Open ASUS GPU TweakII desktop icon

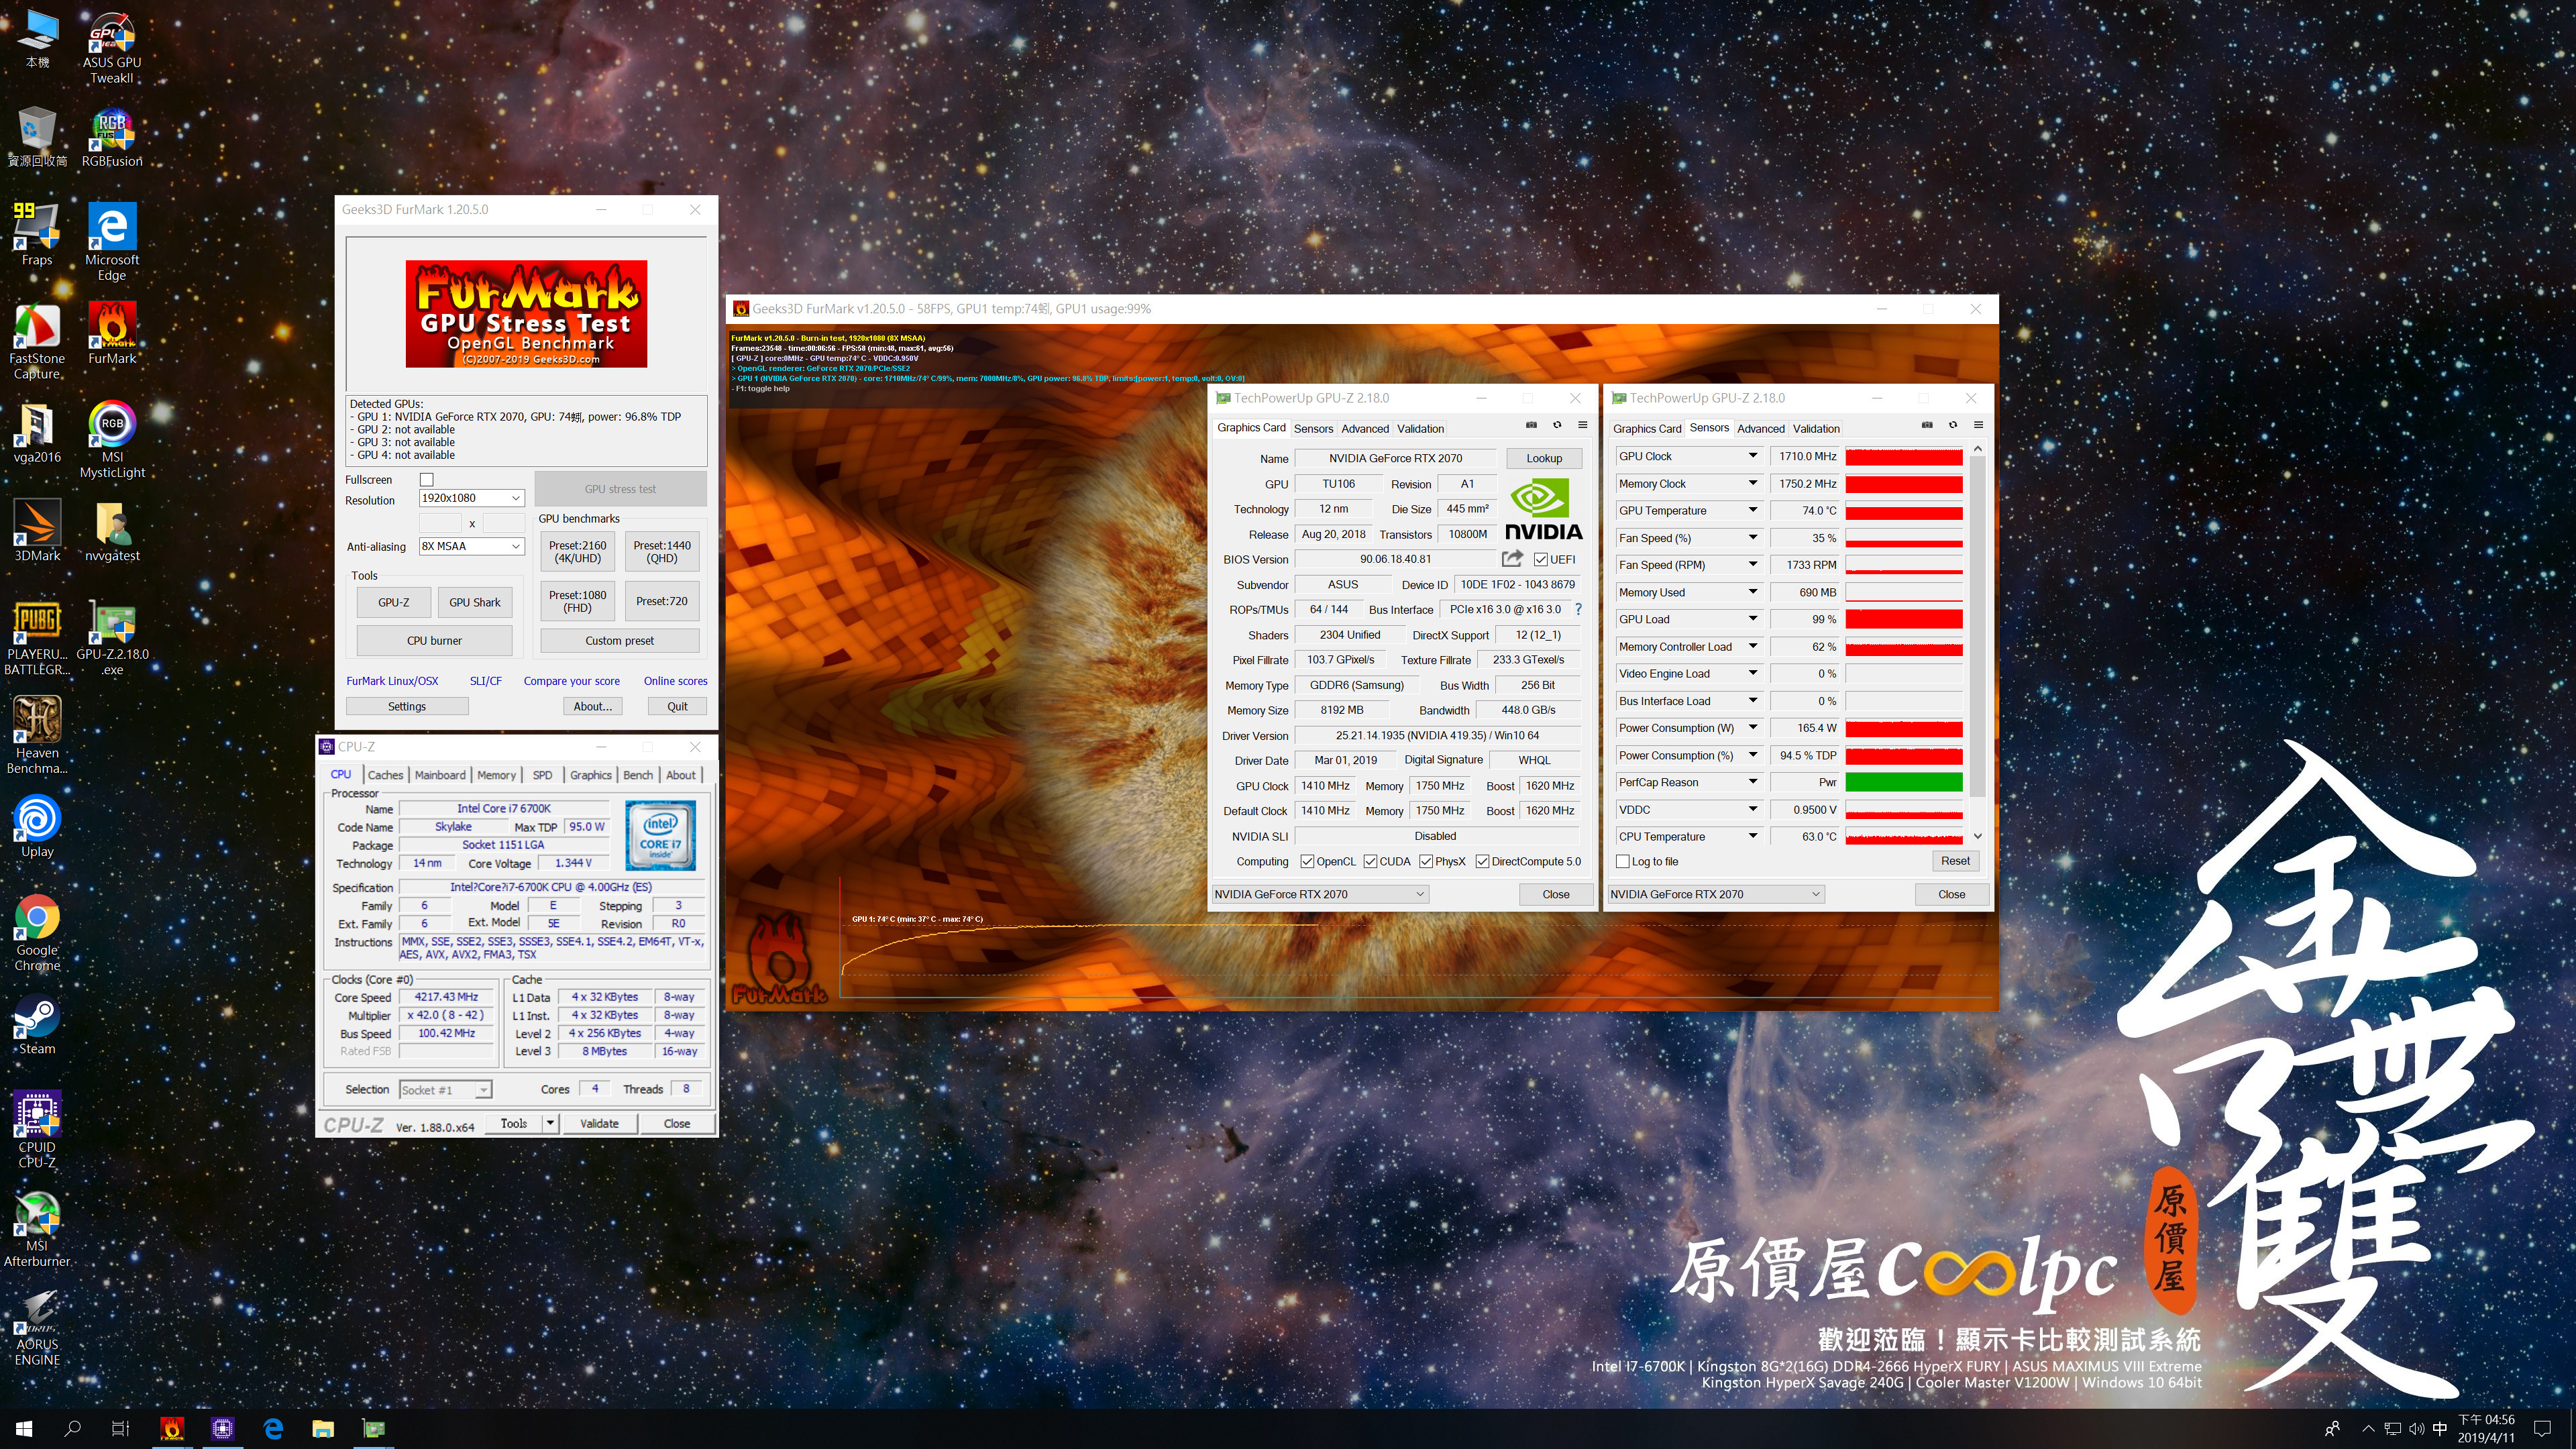111,47
